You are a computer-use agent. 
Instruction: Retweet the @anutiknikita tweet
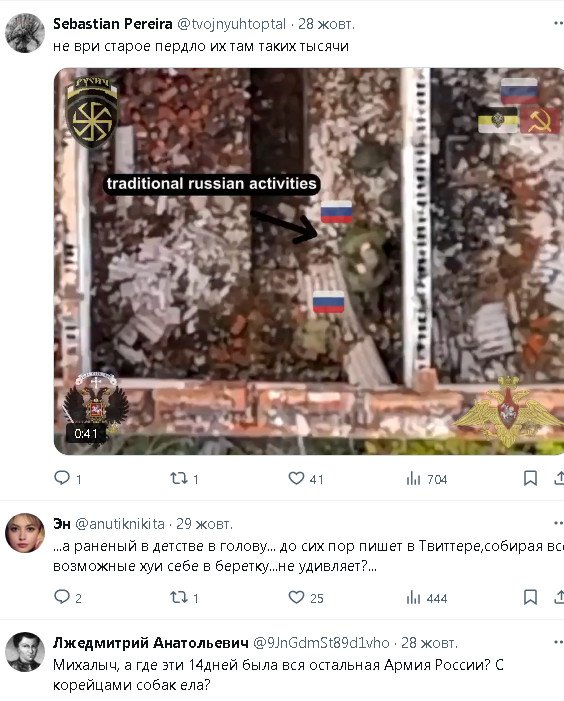tap(179, 597)
